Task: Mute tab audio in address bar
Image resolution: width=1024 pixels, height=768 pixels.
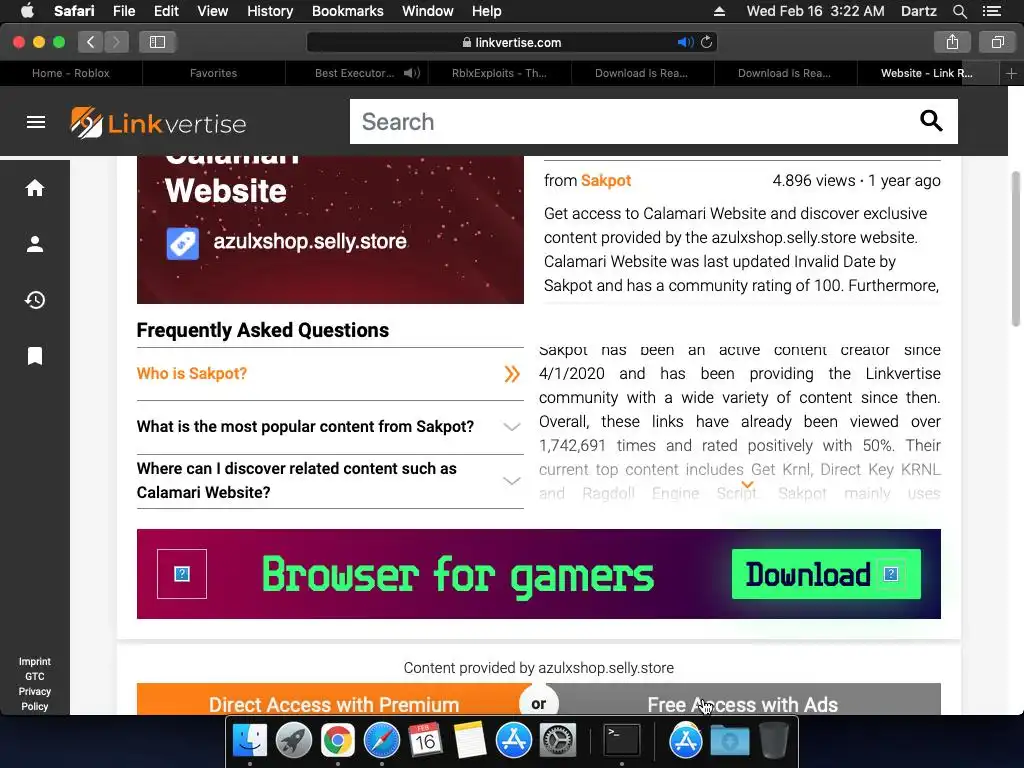Action: 684,42
